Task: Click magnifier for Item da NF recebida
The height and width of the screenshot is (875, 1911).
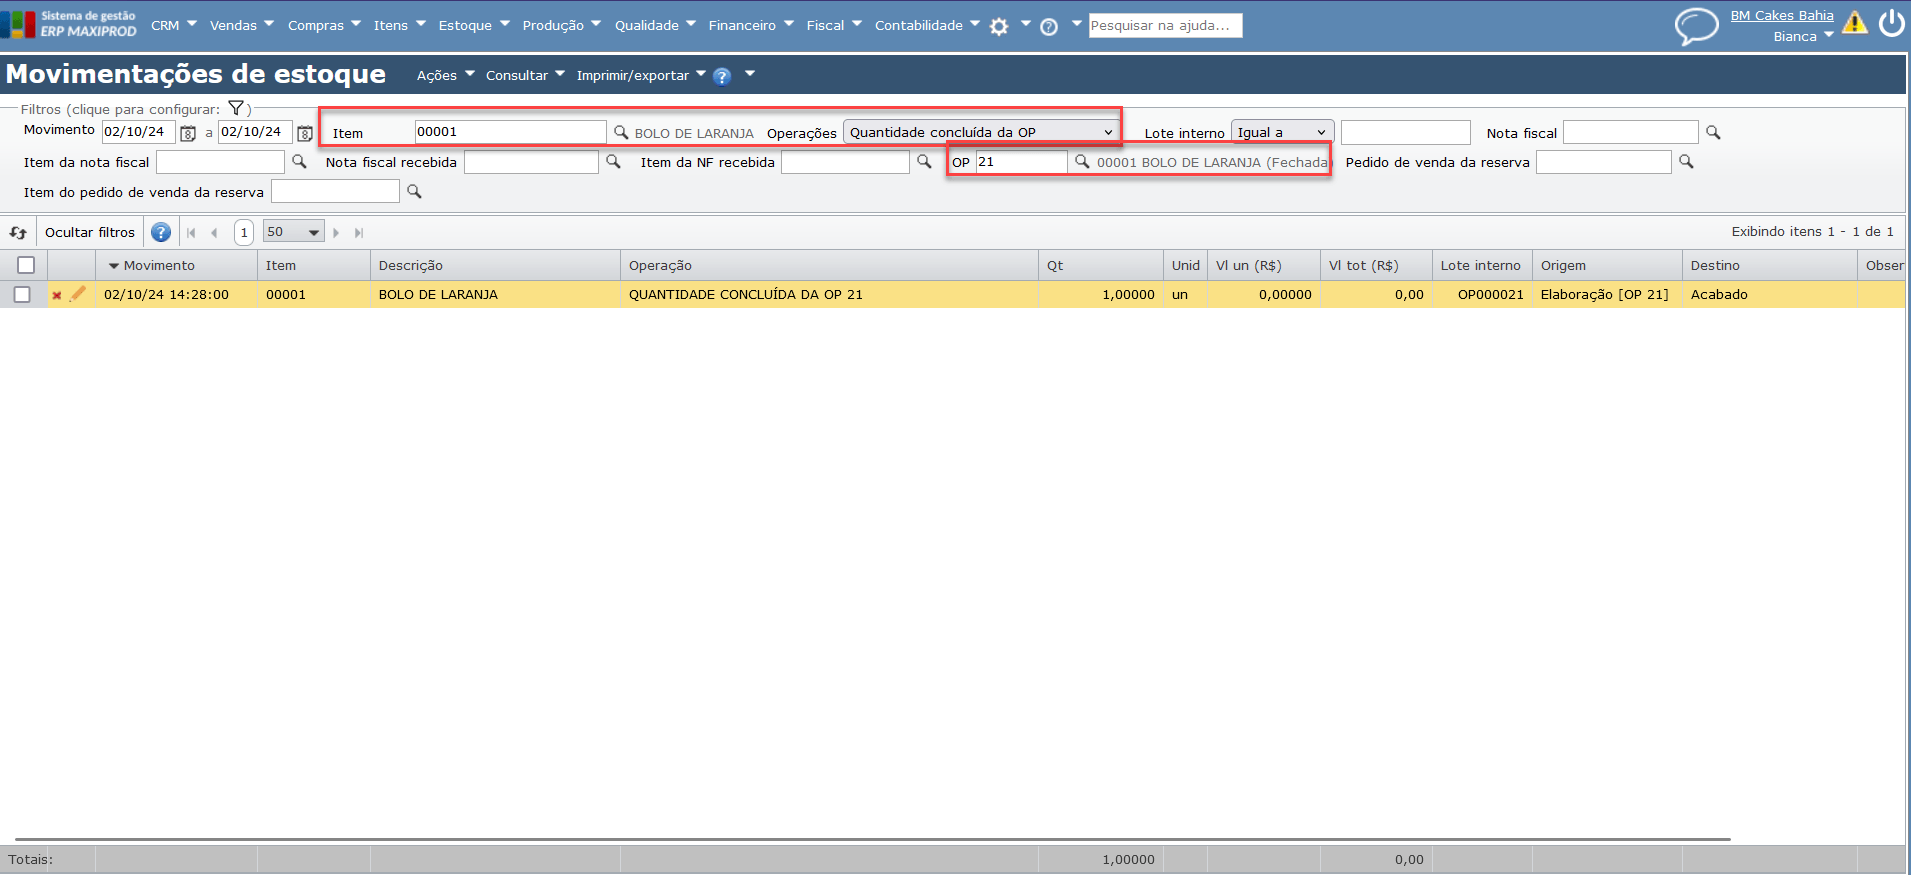Action: pos(924,161)
